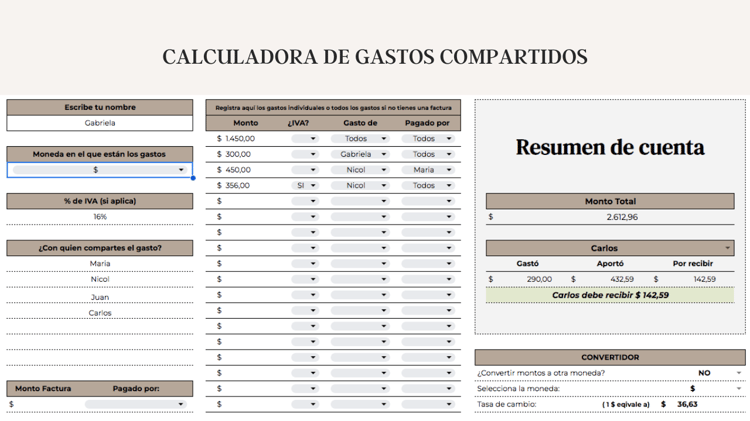Select the 16% IVA percentage cell
This screenshot has height=421, width=750.
[x=99, y=217]
